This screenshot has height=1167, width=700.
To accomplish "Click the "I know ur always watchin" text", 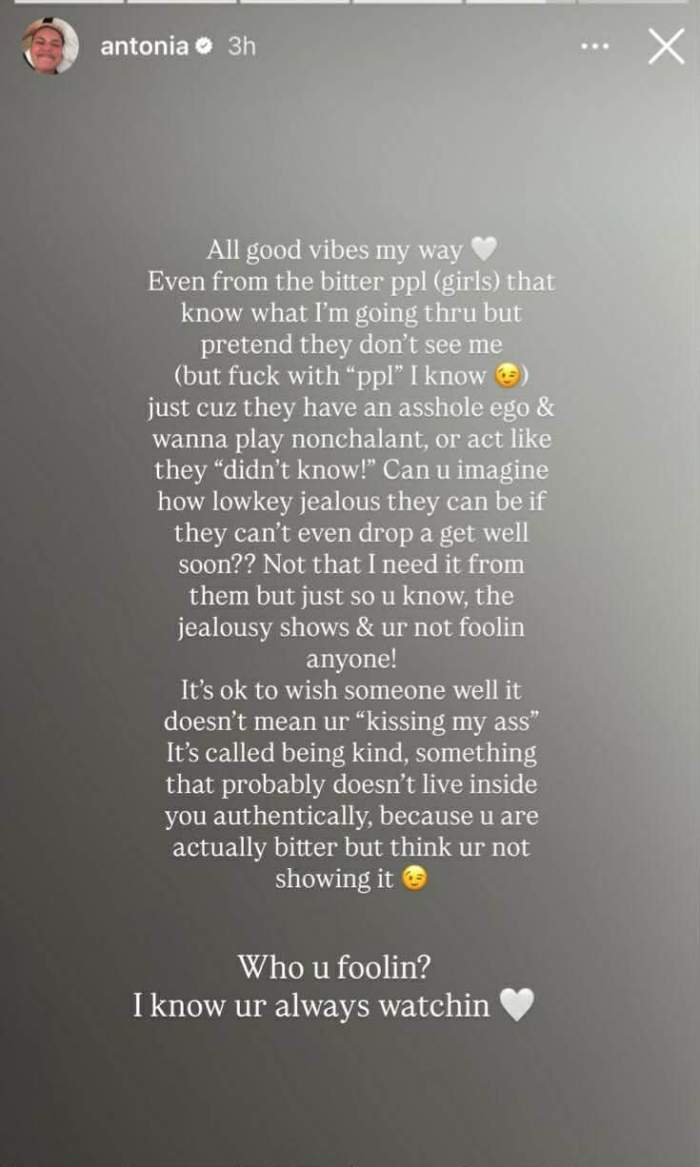I will 311,1006.
